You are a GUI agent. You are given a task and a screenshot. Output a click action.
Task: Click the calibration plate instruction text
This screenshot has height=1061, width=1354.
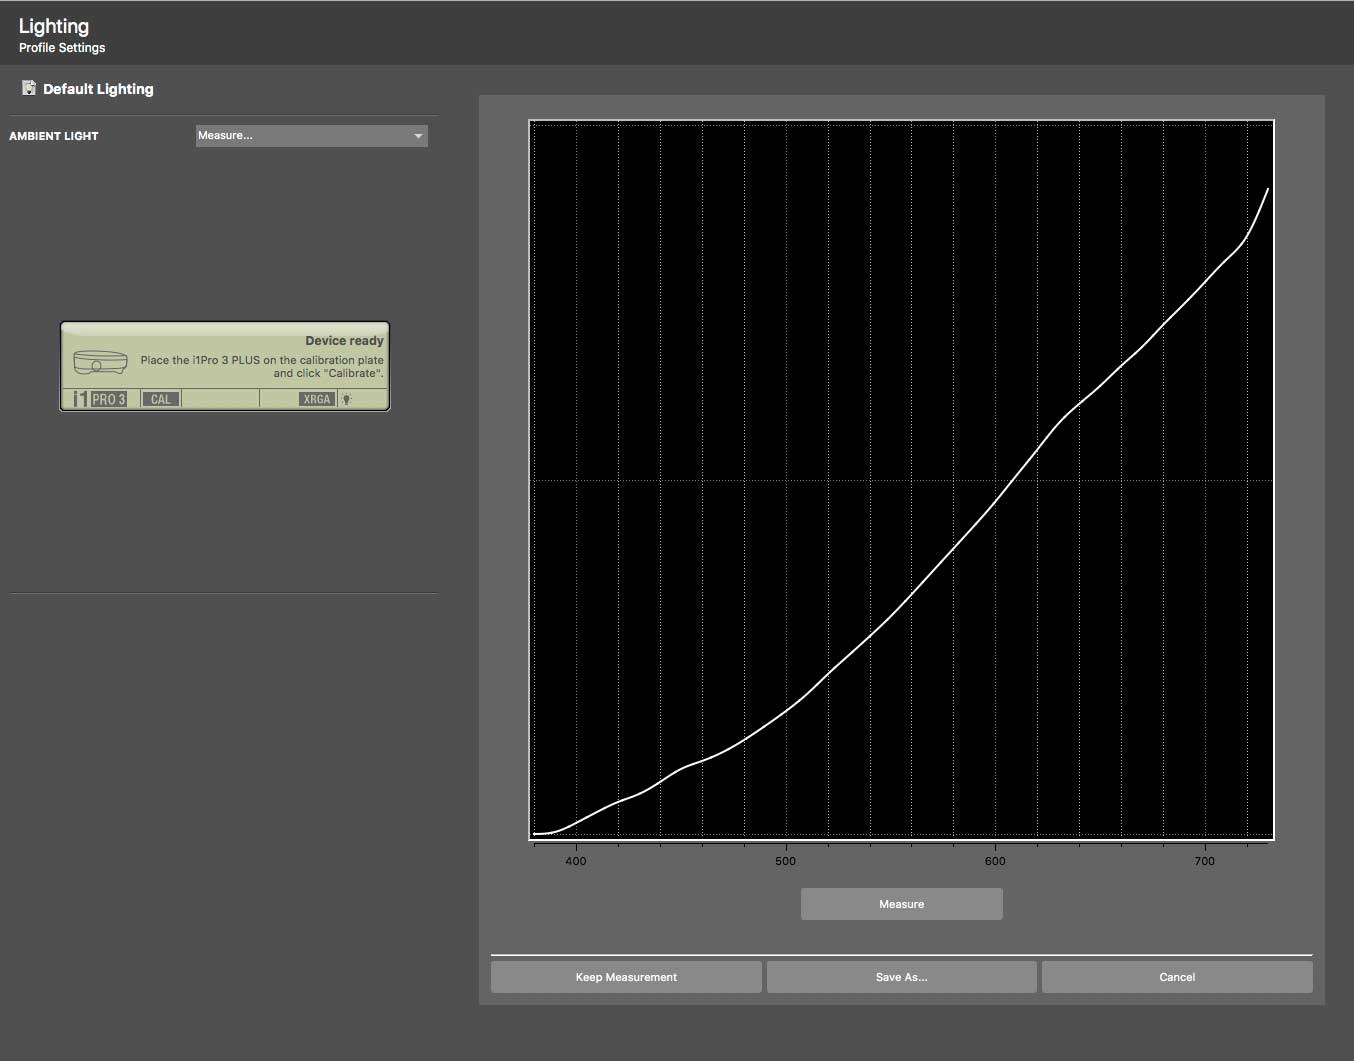(262, 367)
